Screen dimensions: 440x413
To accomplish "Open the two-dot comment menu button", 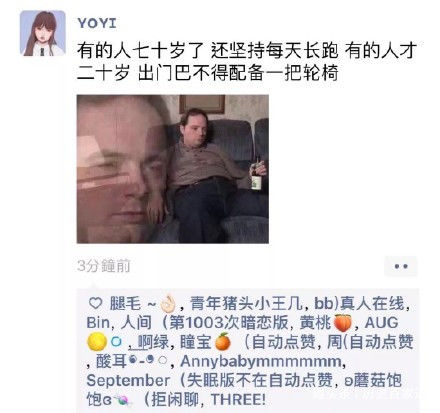I will [x=401, y=266].
